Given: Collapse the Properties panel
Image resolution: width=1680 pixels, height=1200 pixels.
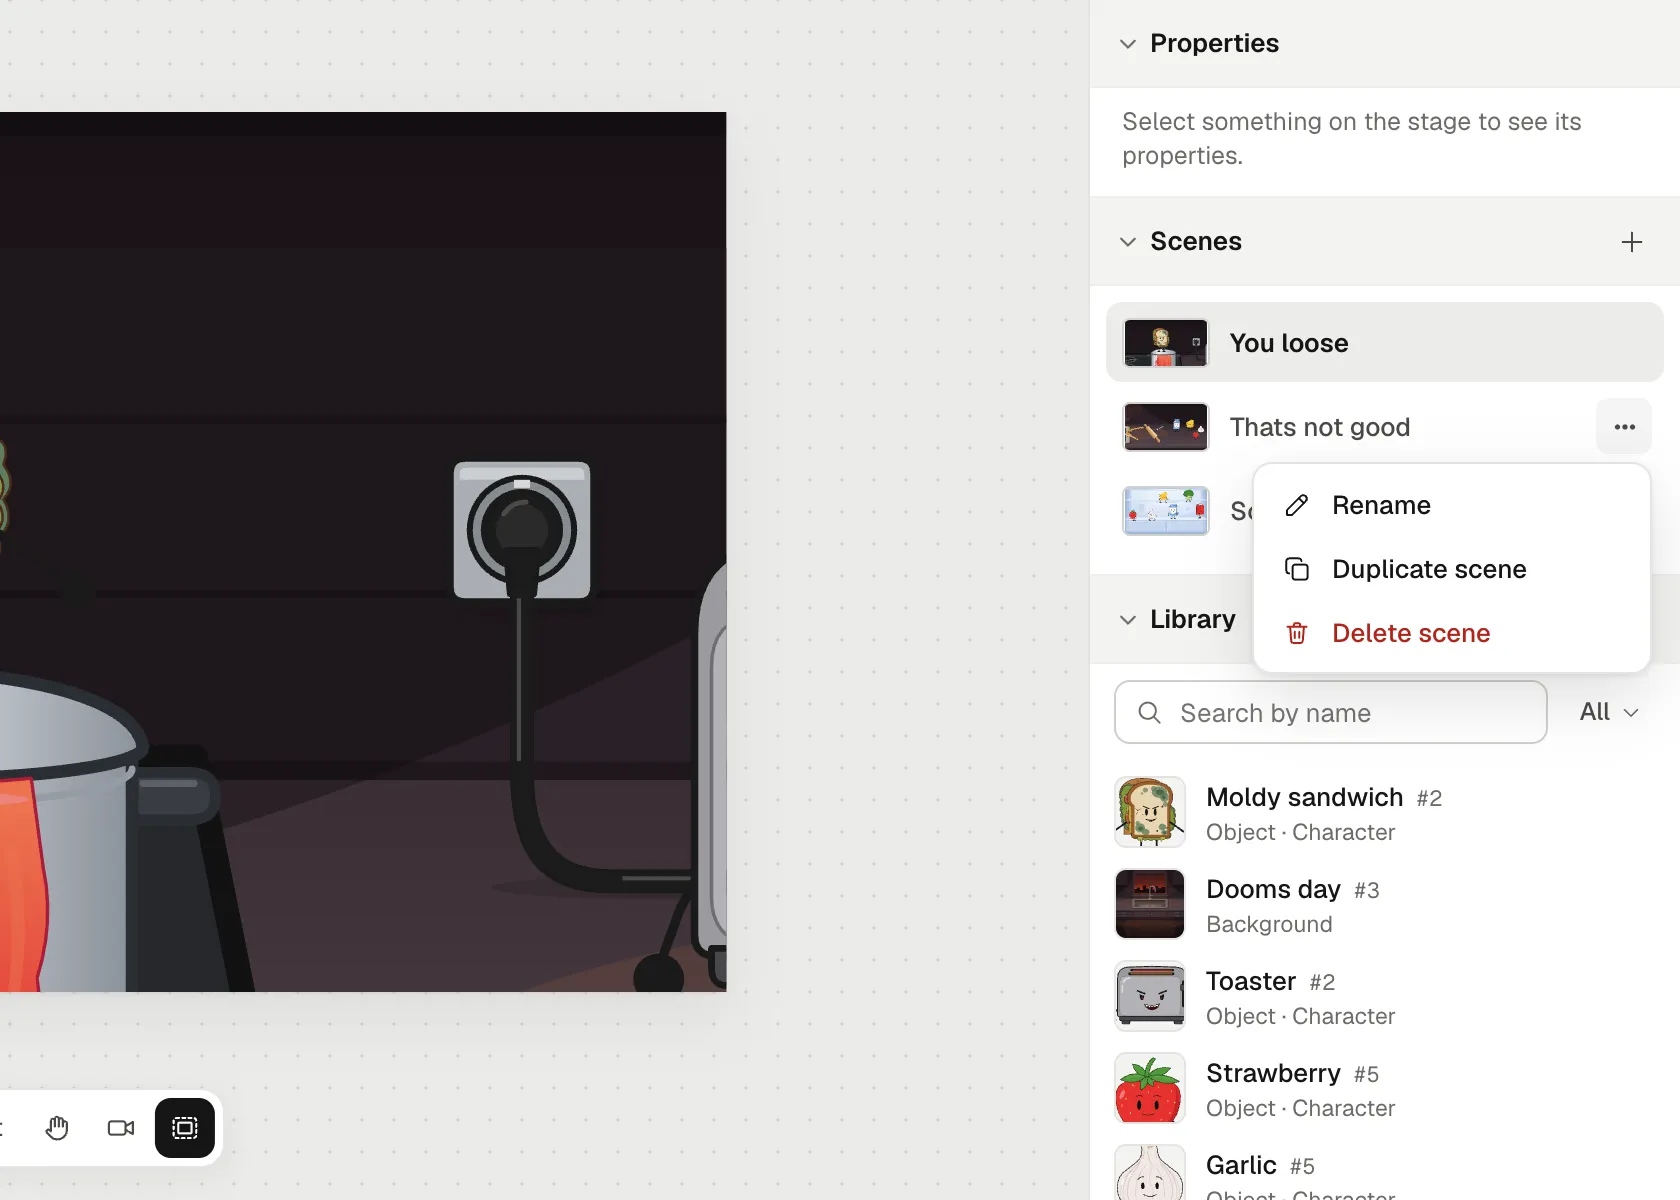Looking at the screenshot, I should (1128, 44).
